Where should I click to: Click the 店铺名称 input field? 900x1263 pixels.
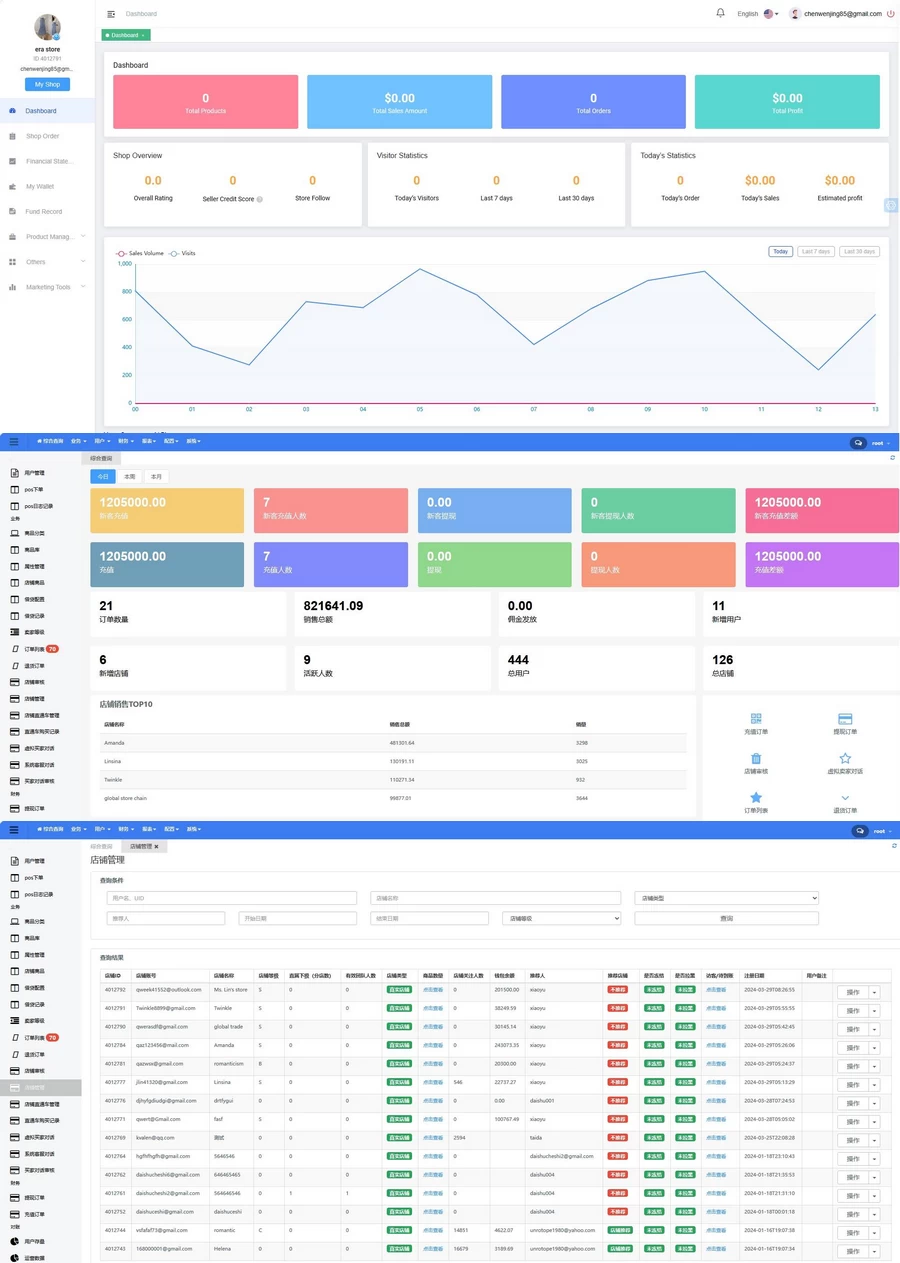(495, 898)
